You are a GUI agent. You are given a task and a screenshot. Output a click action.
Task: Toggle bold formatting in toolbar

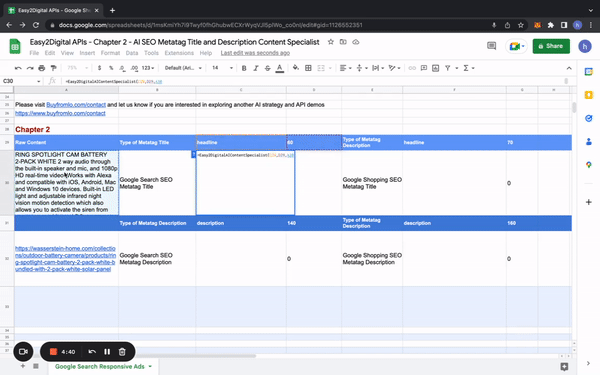pos(244,68)
